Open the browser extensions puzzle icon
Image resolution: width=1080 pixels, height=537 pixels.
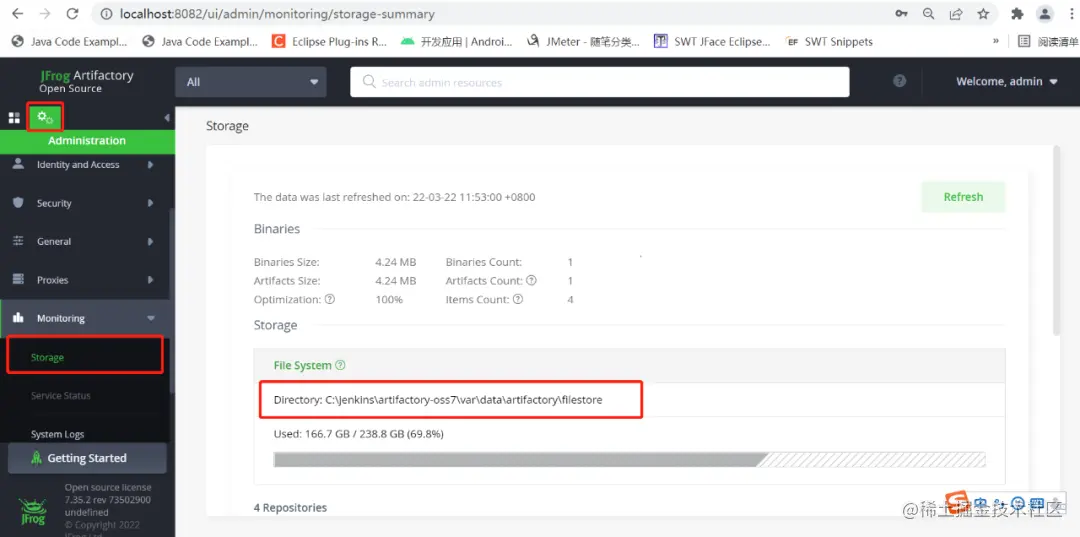coord(1017,14)
